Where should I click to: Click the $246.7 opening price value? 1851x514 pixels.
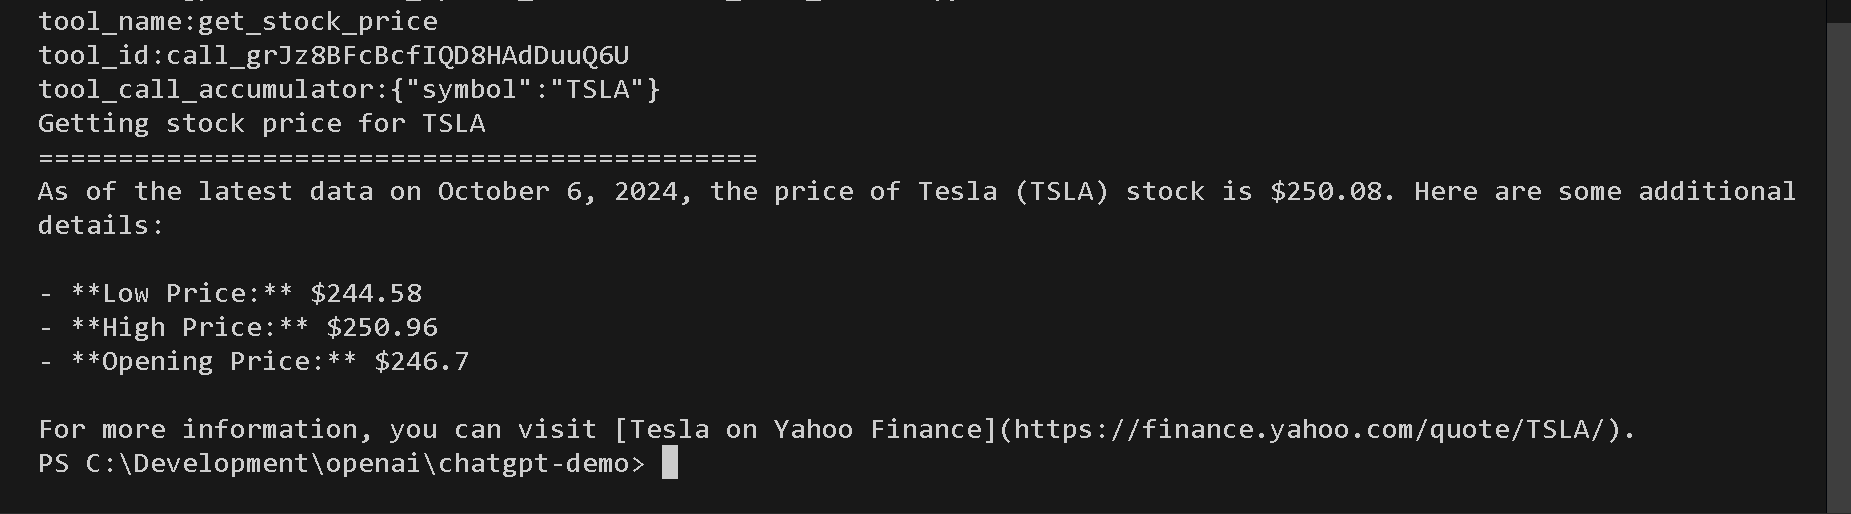[421, 362]
